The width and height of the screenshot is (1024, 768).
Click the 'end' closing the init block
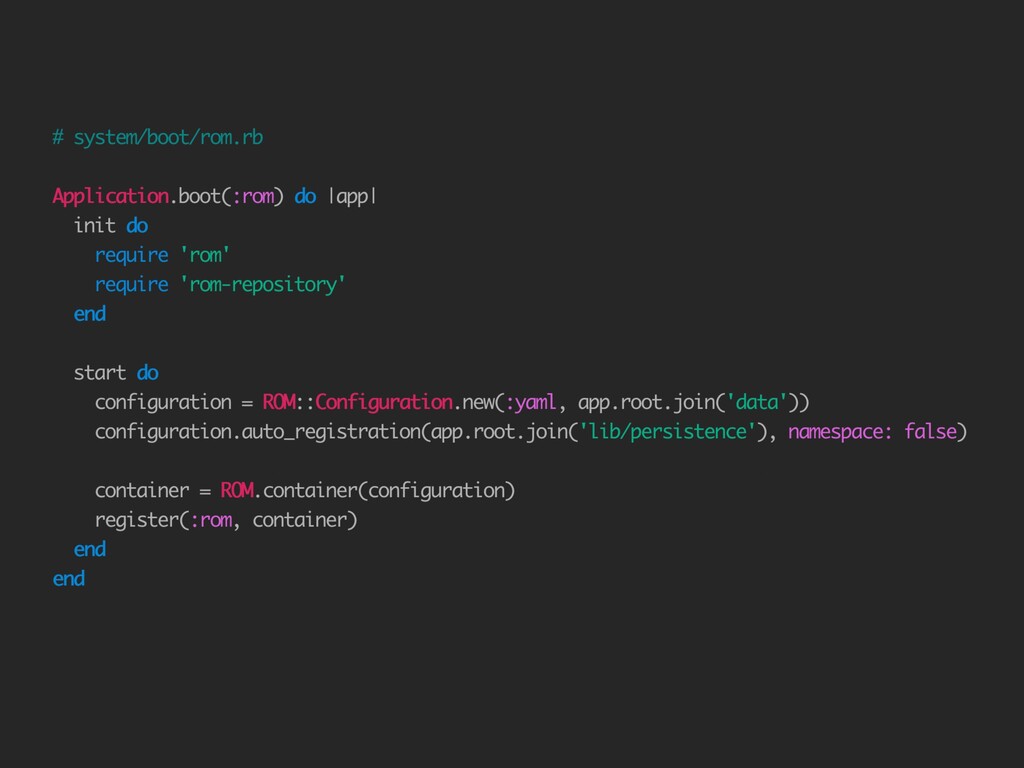coord(90,314)
